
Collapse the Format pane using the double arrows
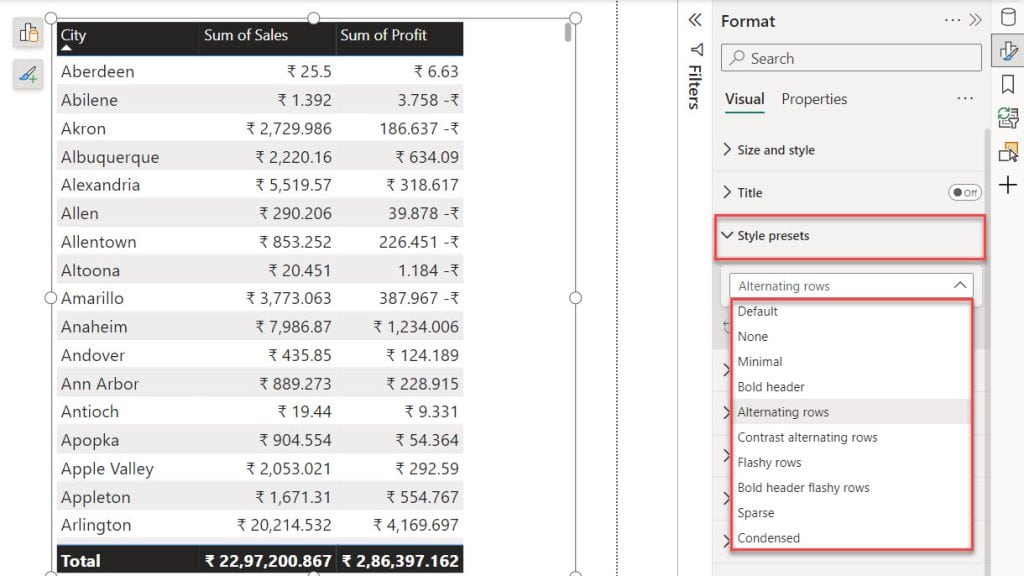pyautogui.click(x=975, y=20)
